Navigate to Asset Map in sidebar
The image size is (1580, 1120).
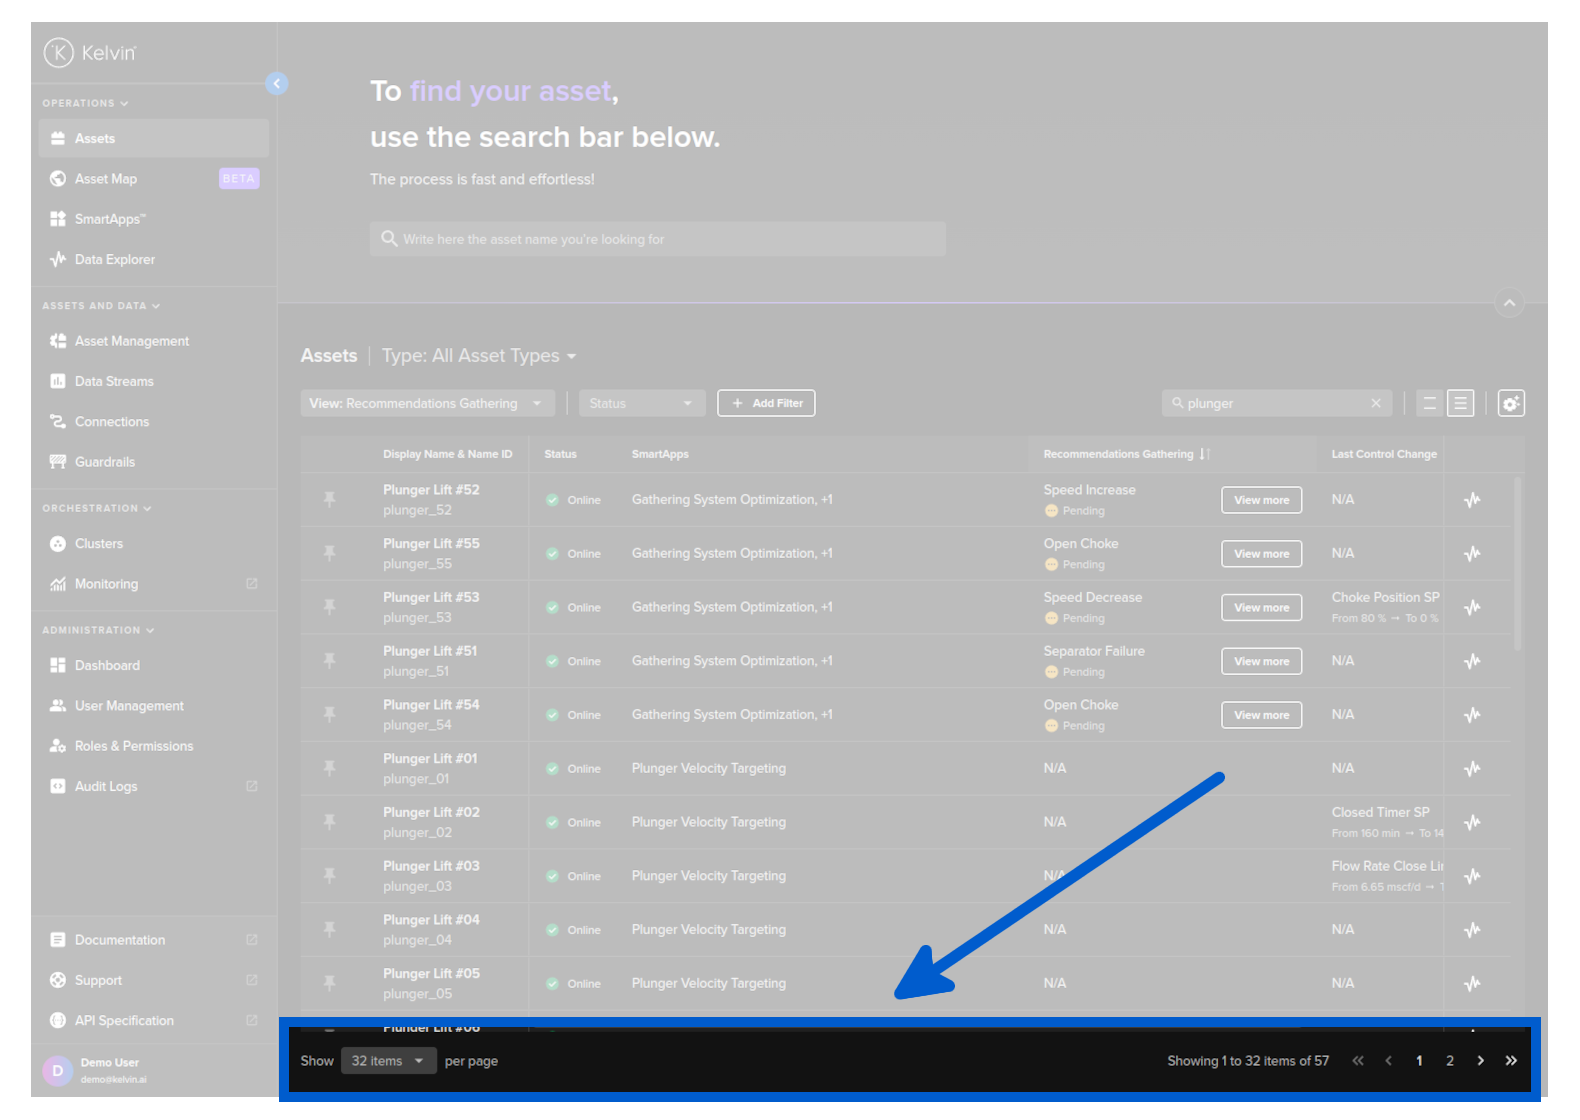click(x=106, y=179)
